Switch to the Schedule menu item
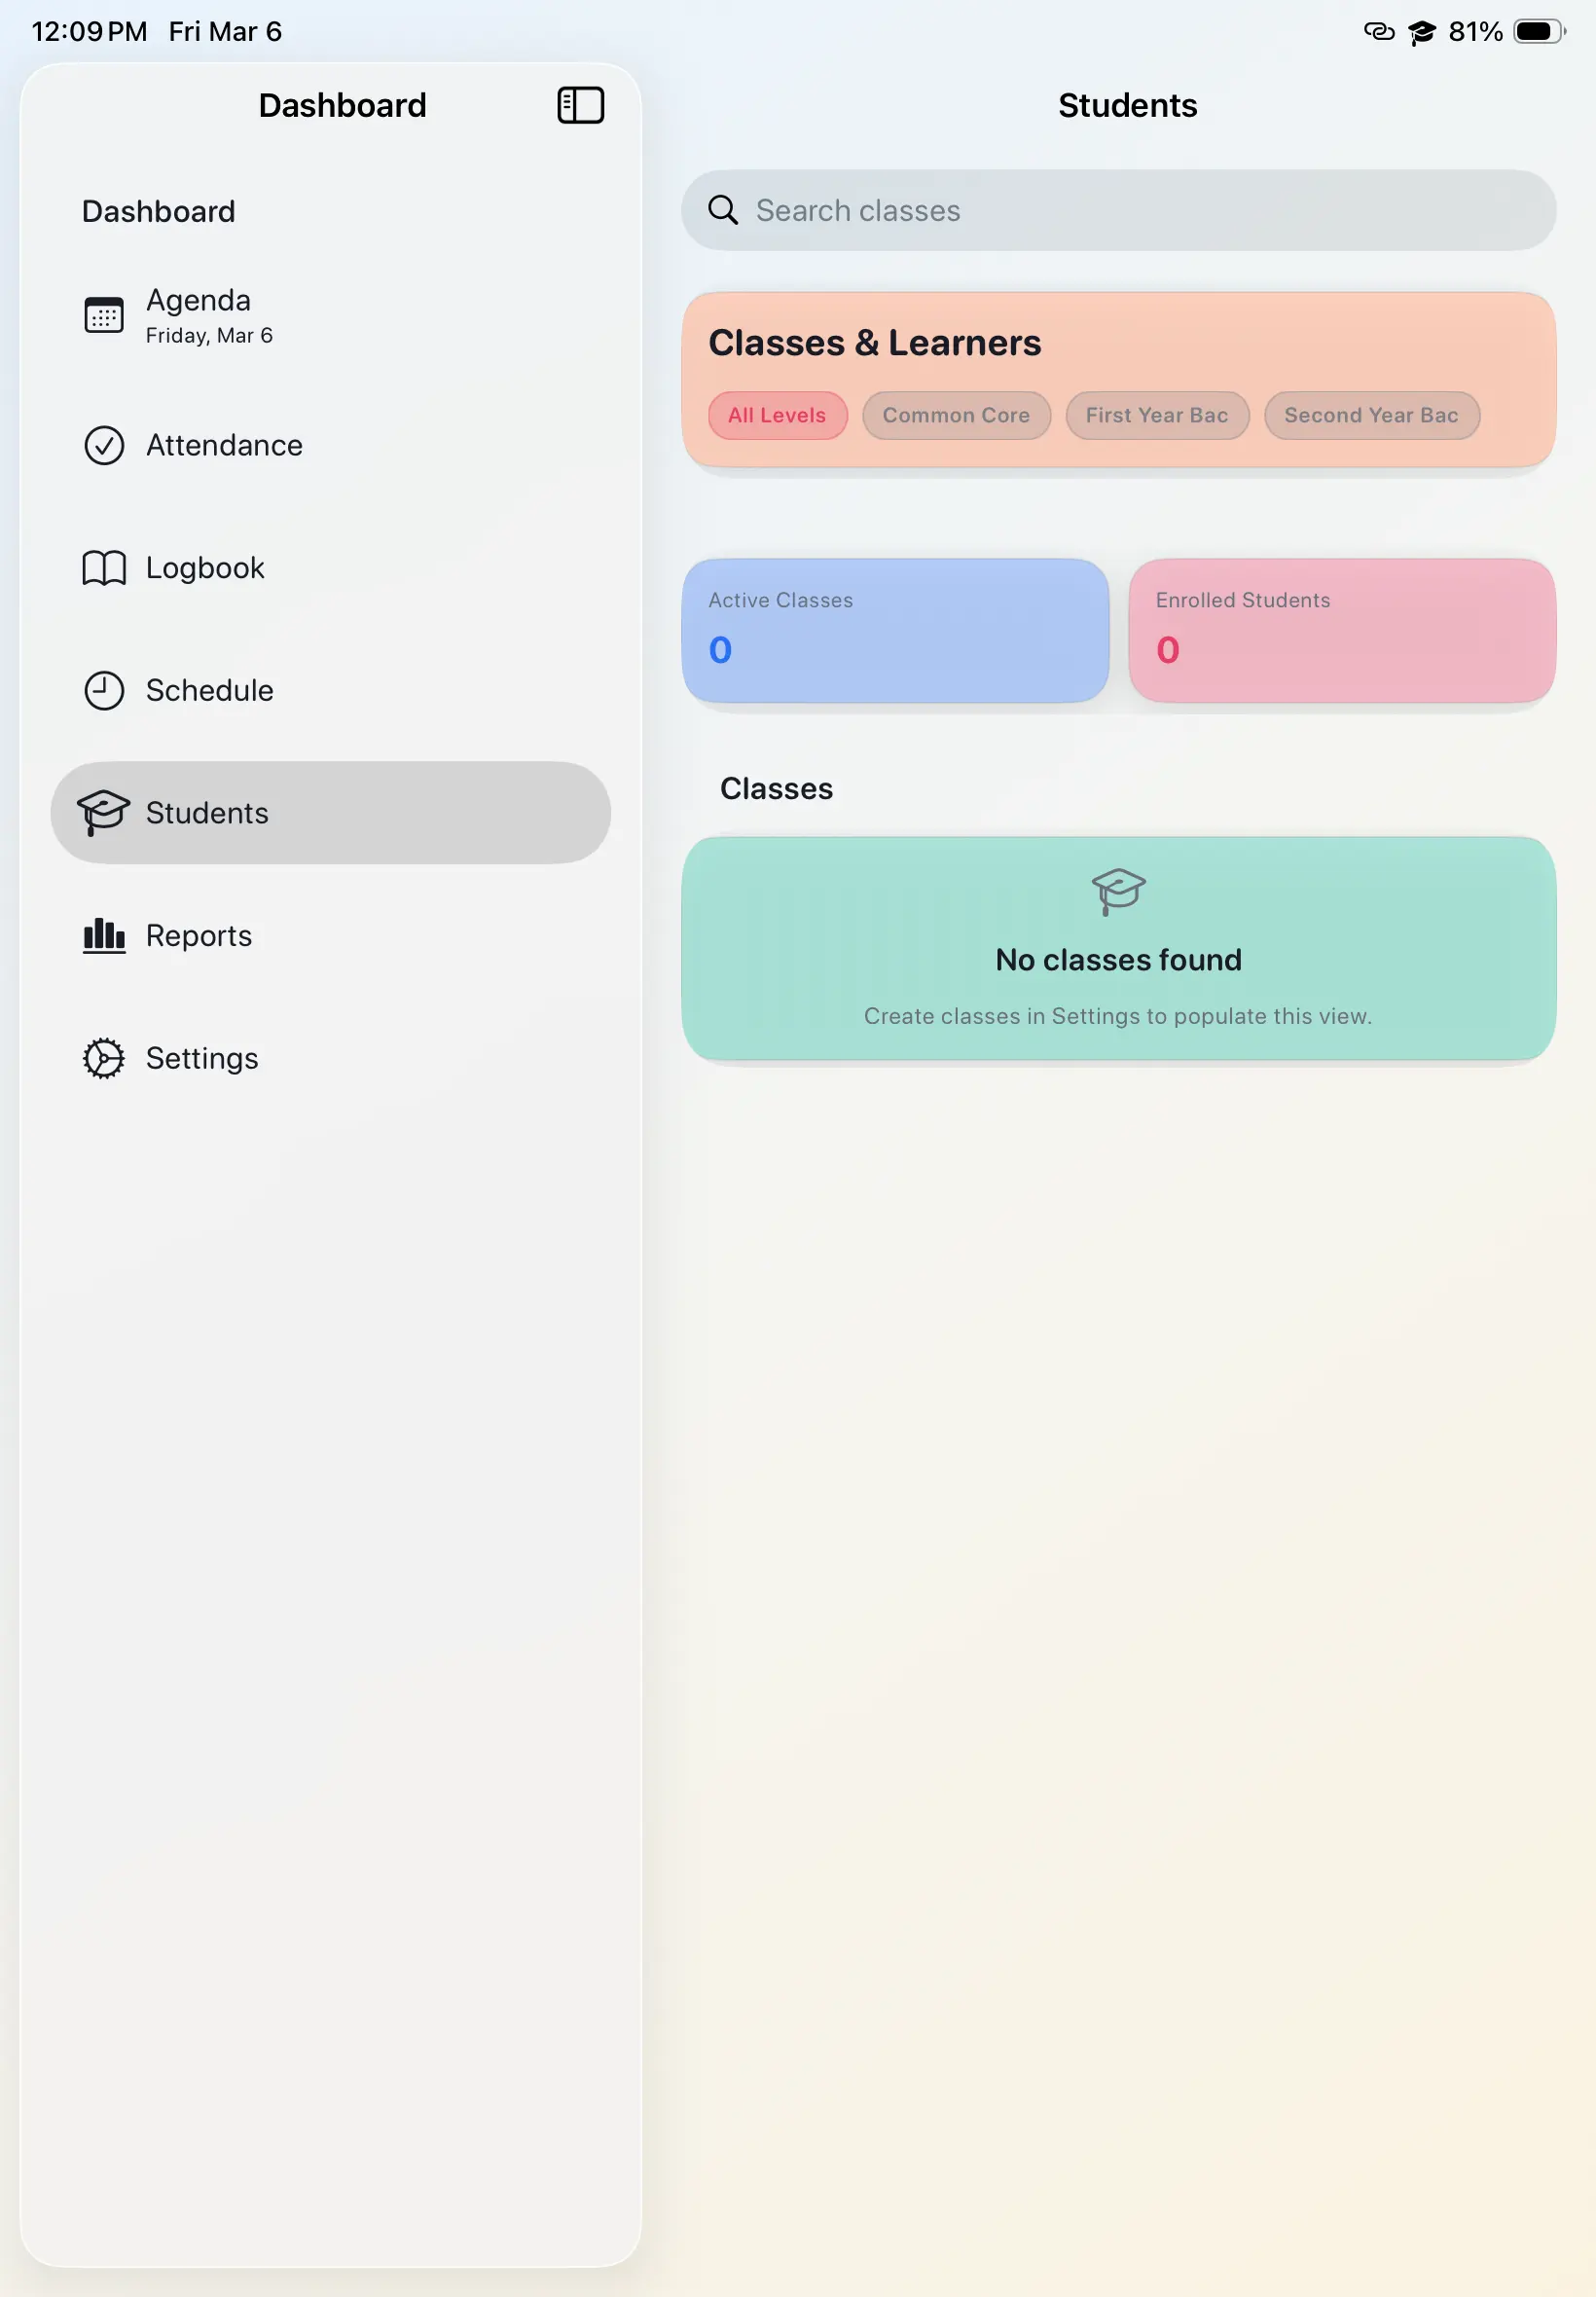Image resolution: width=1596 pixels, height=2297 pixels. (210, 690)
